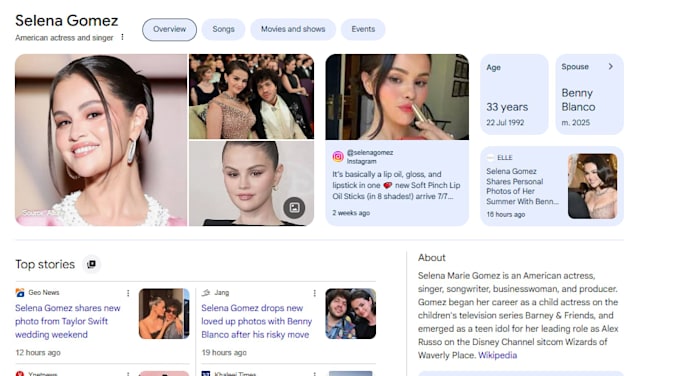Viewport: 680px width, 376px height.
Task: Open the Movies and shows tab
Action: (293, 29)
